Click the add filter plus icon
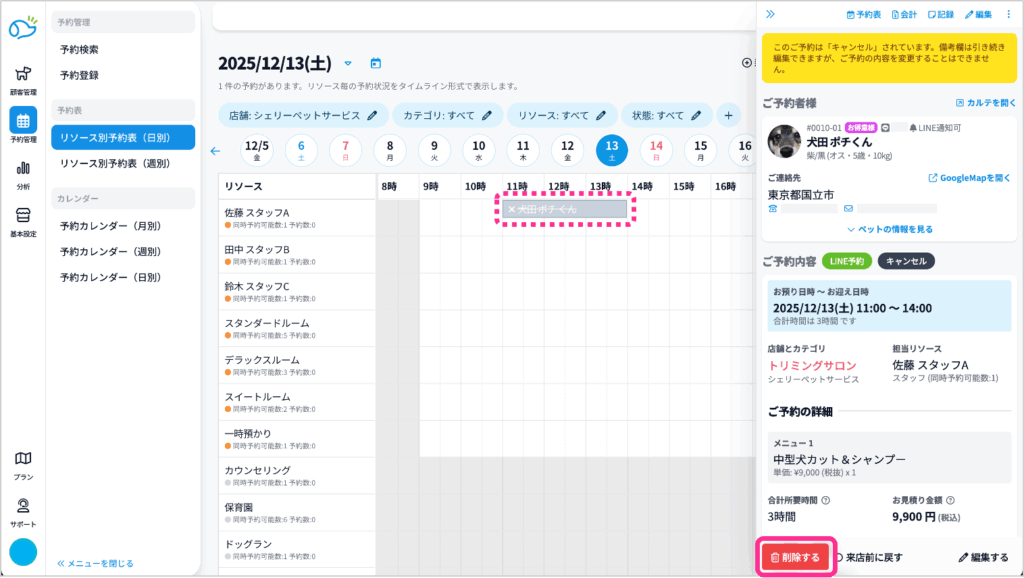This screenshot has height=578, width=1024. tap(728, 115)
